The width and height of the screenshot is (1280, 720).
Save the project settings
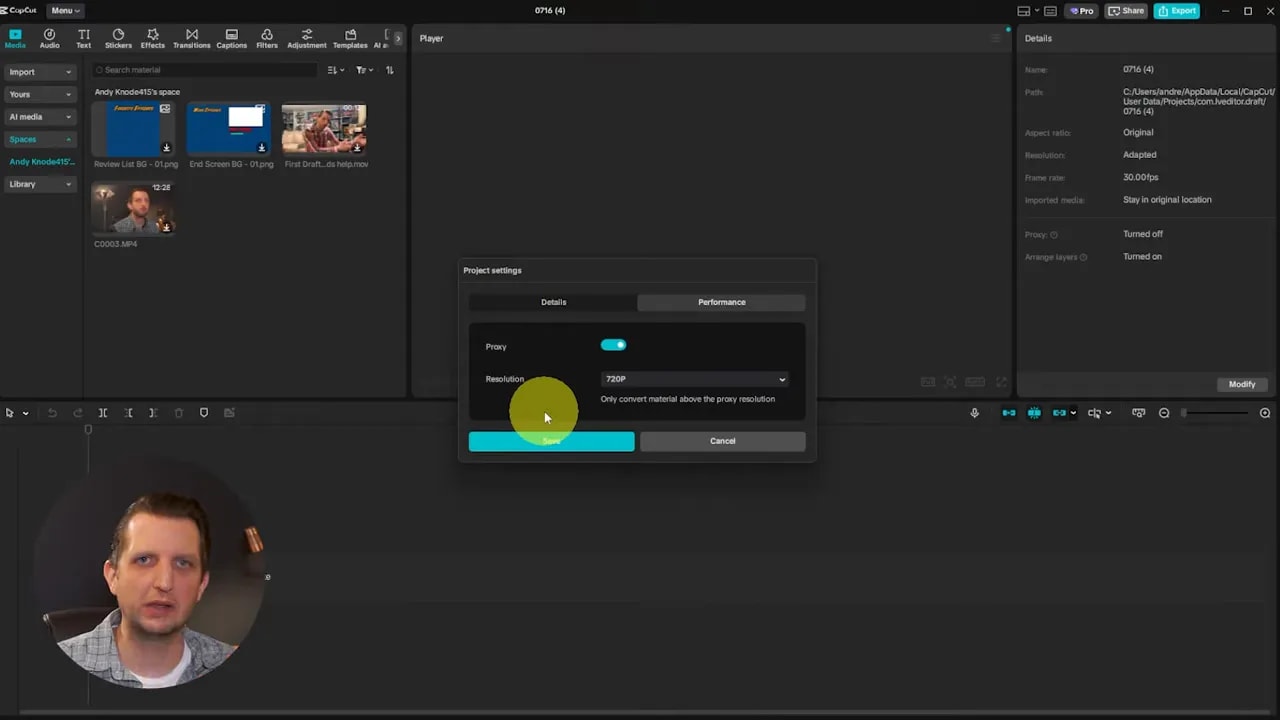[x=551, y=441]
